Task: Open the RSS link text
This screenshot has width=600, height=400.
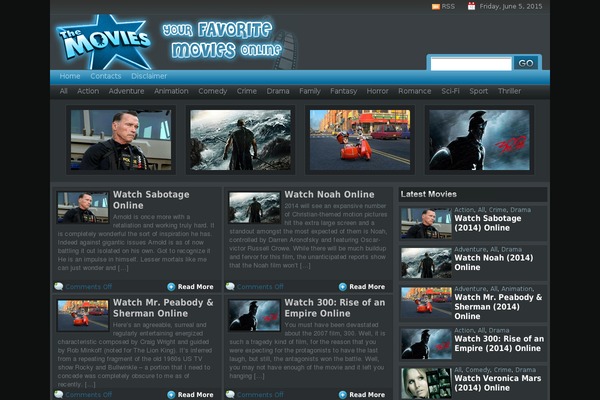Action: tap(448, 7)
